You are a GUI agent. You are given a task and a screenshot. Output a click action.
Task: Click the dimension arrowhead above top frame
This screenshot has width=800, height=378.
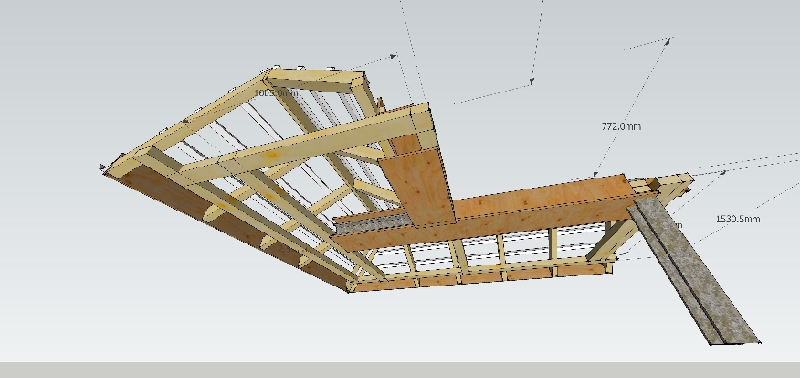coord(393,56)
